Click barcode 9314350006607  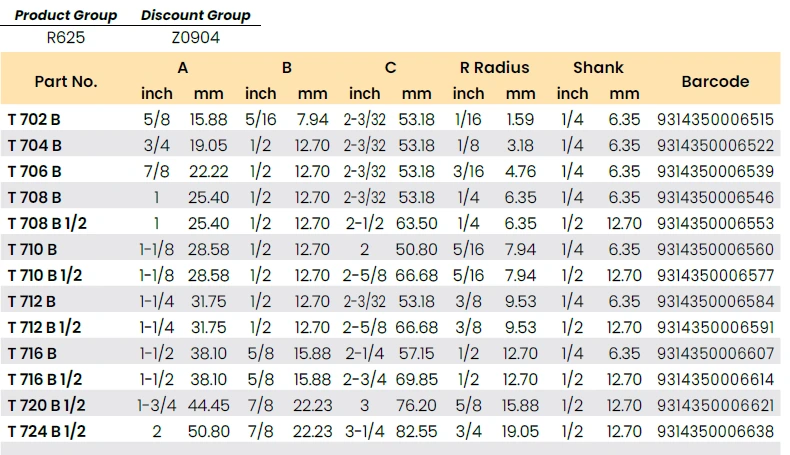(715, 353)
